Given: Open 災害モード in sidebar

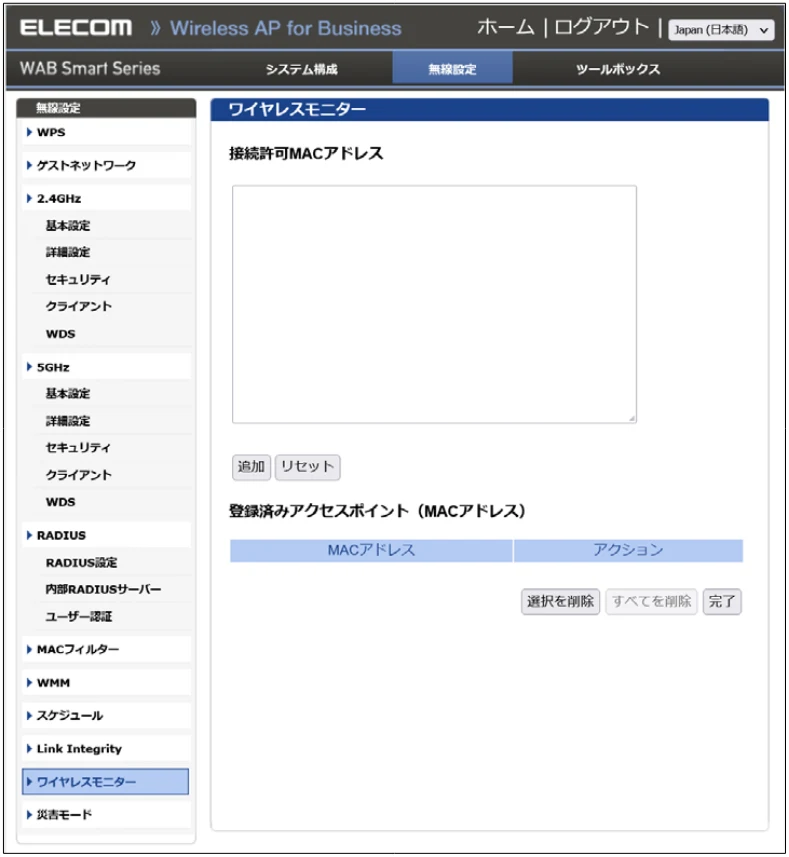Looking at the screenshot, I should click(x=106, y=815).
